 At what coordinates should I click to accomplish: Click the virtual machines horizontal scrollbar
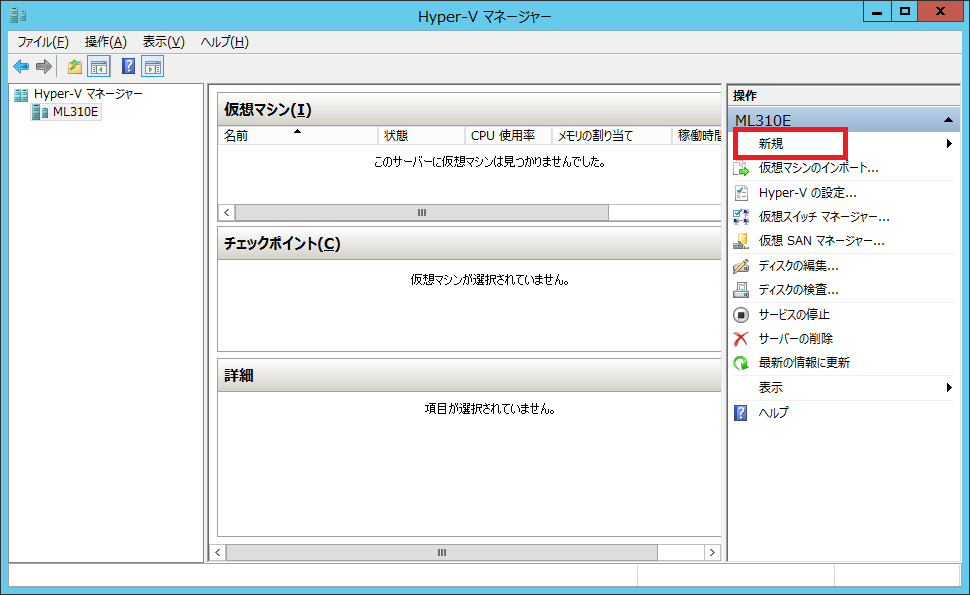coord(421,212)
